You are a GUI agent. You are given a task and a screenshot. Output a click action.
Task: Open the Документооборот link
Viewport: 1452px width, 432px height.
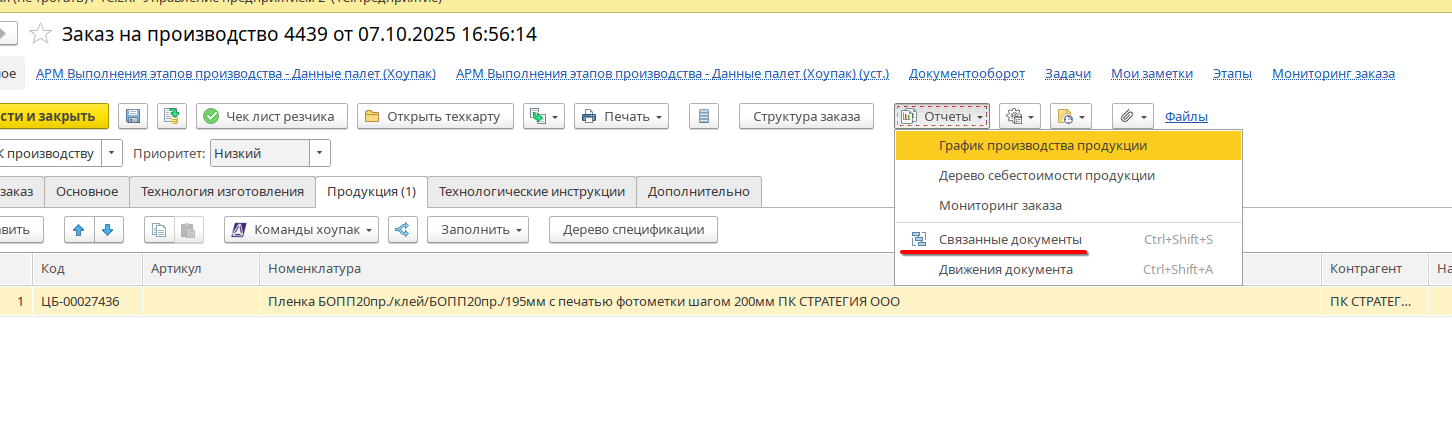click(966, 73)
